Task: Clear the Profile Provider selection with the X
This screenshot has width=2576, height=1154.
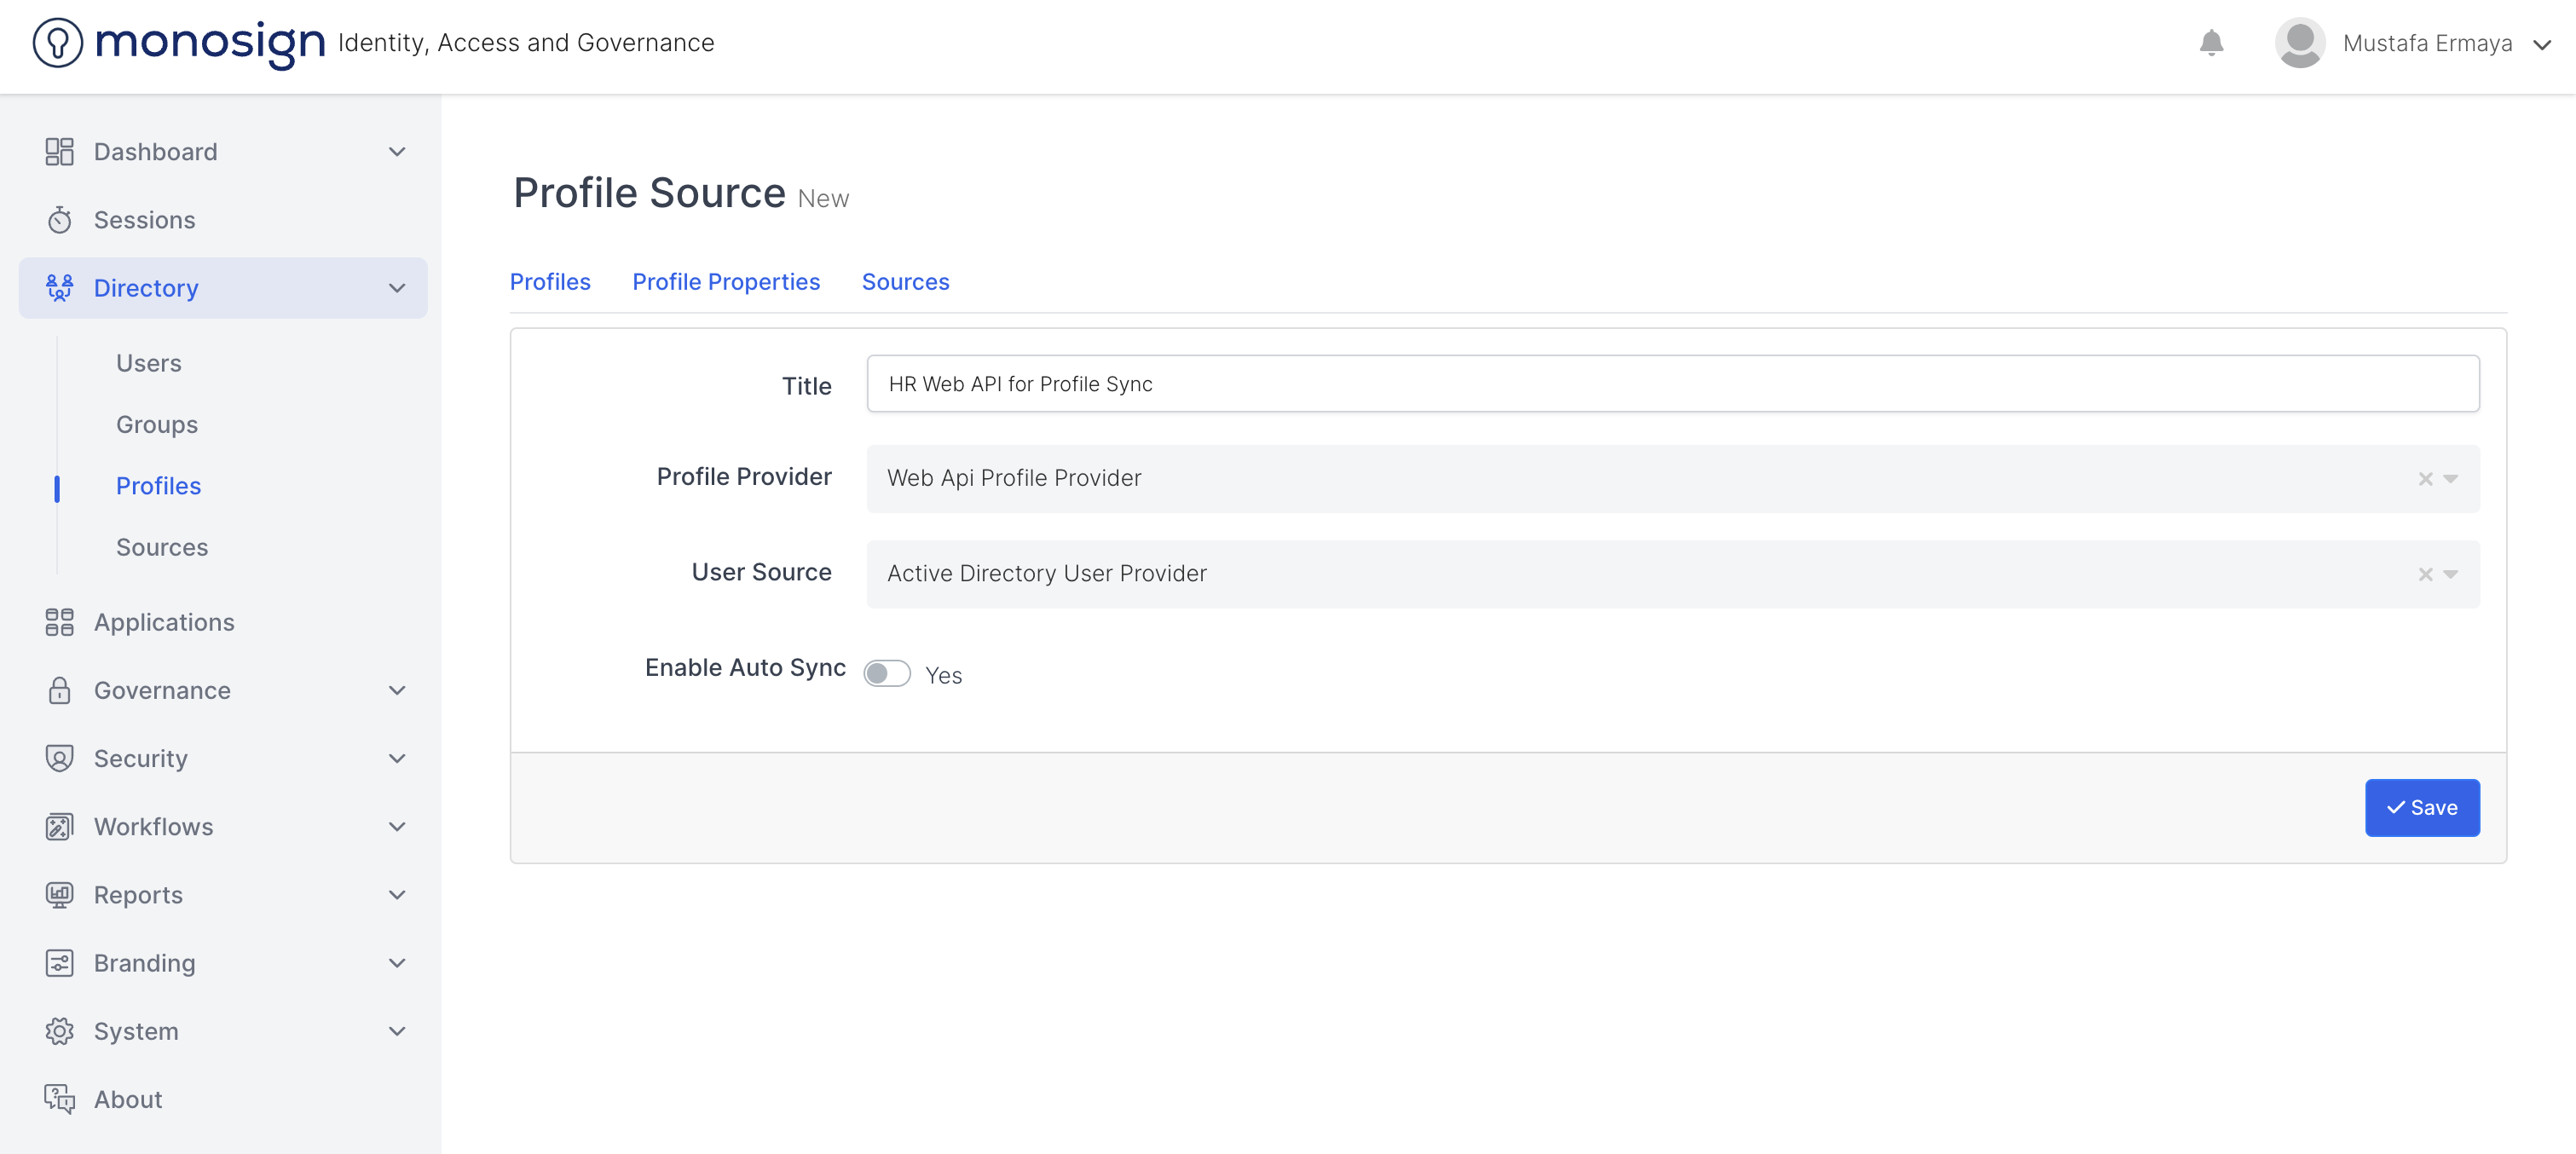Action: pos(2424,479)
